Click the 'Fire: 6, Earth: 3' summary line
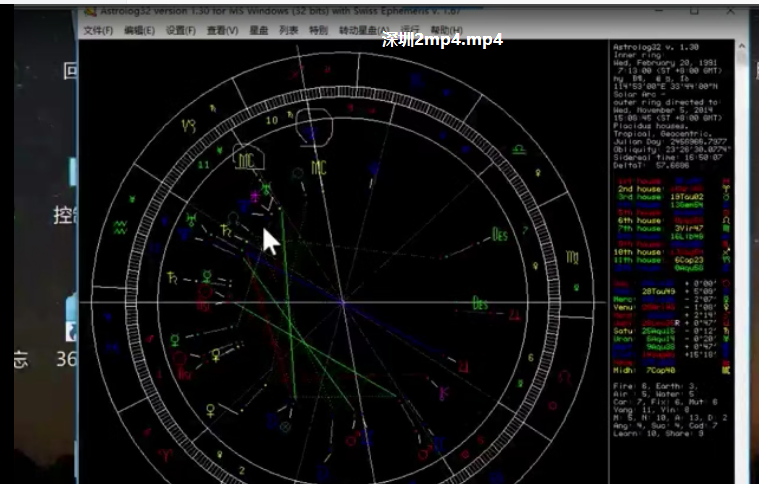The height and width of the screenshot is (484, 759). (x=655, y=386)
